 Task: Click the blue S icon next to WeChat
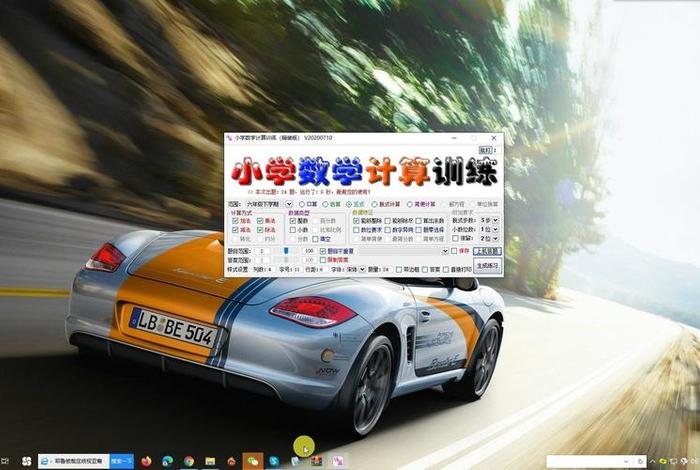pos(274,461)
